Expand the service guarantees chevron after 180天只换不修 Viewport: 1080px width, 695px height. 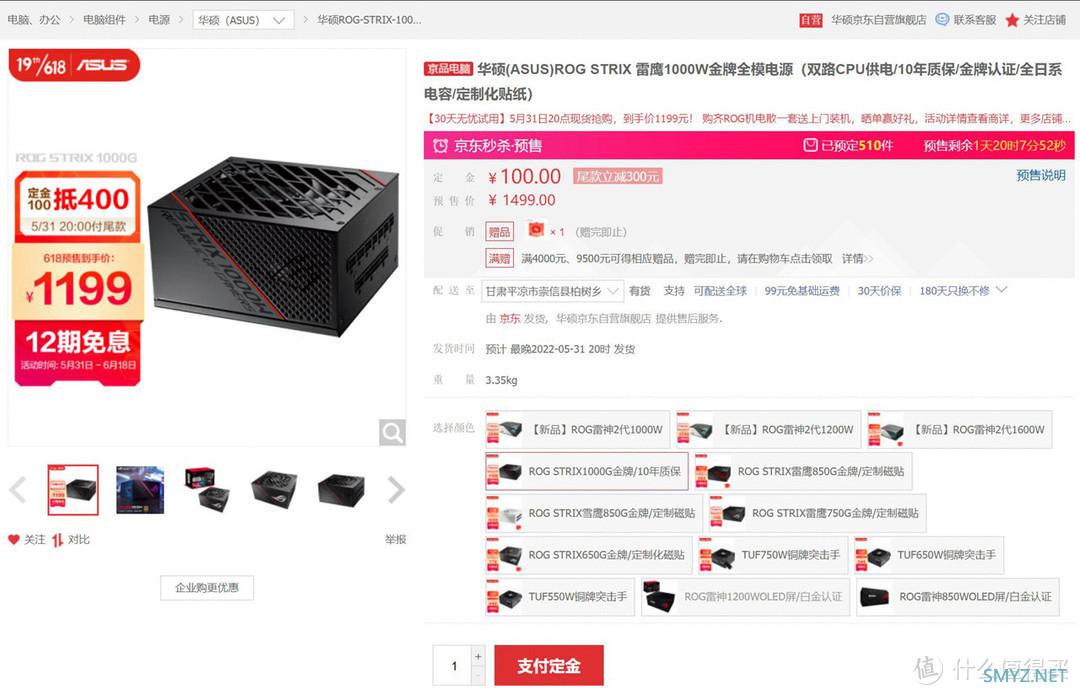(1001, 290)
